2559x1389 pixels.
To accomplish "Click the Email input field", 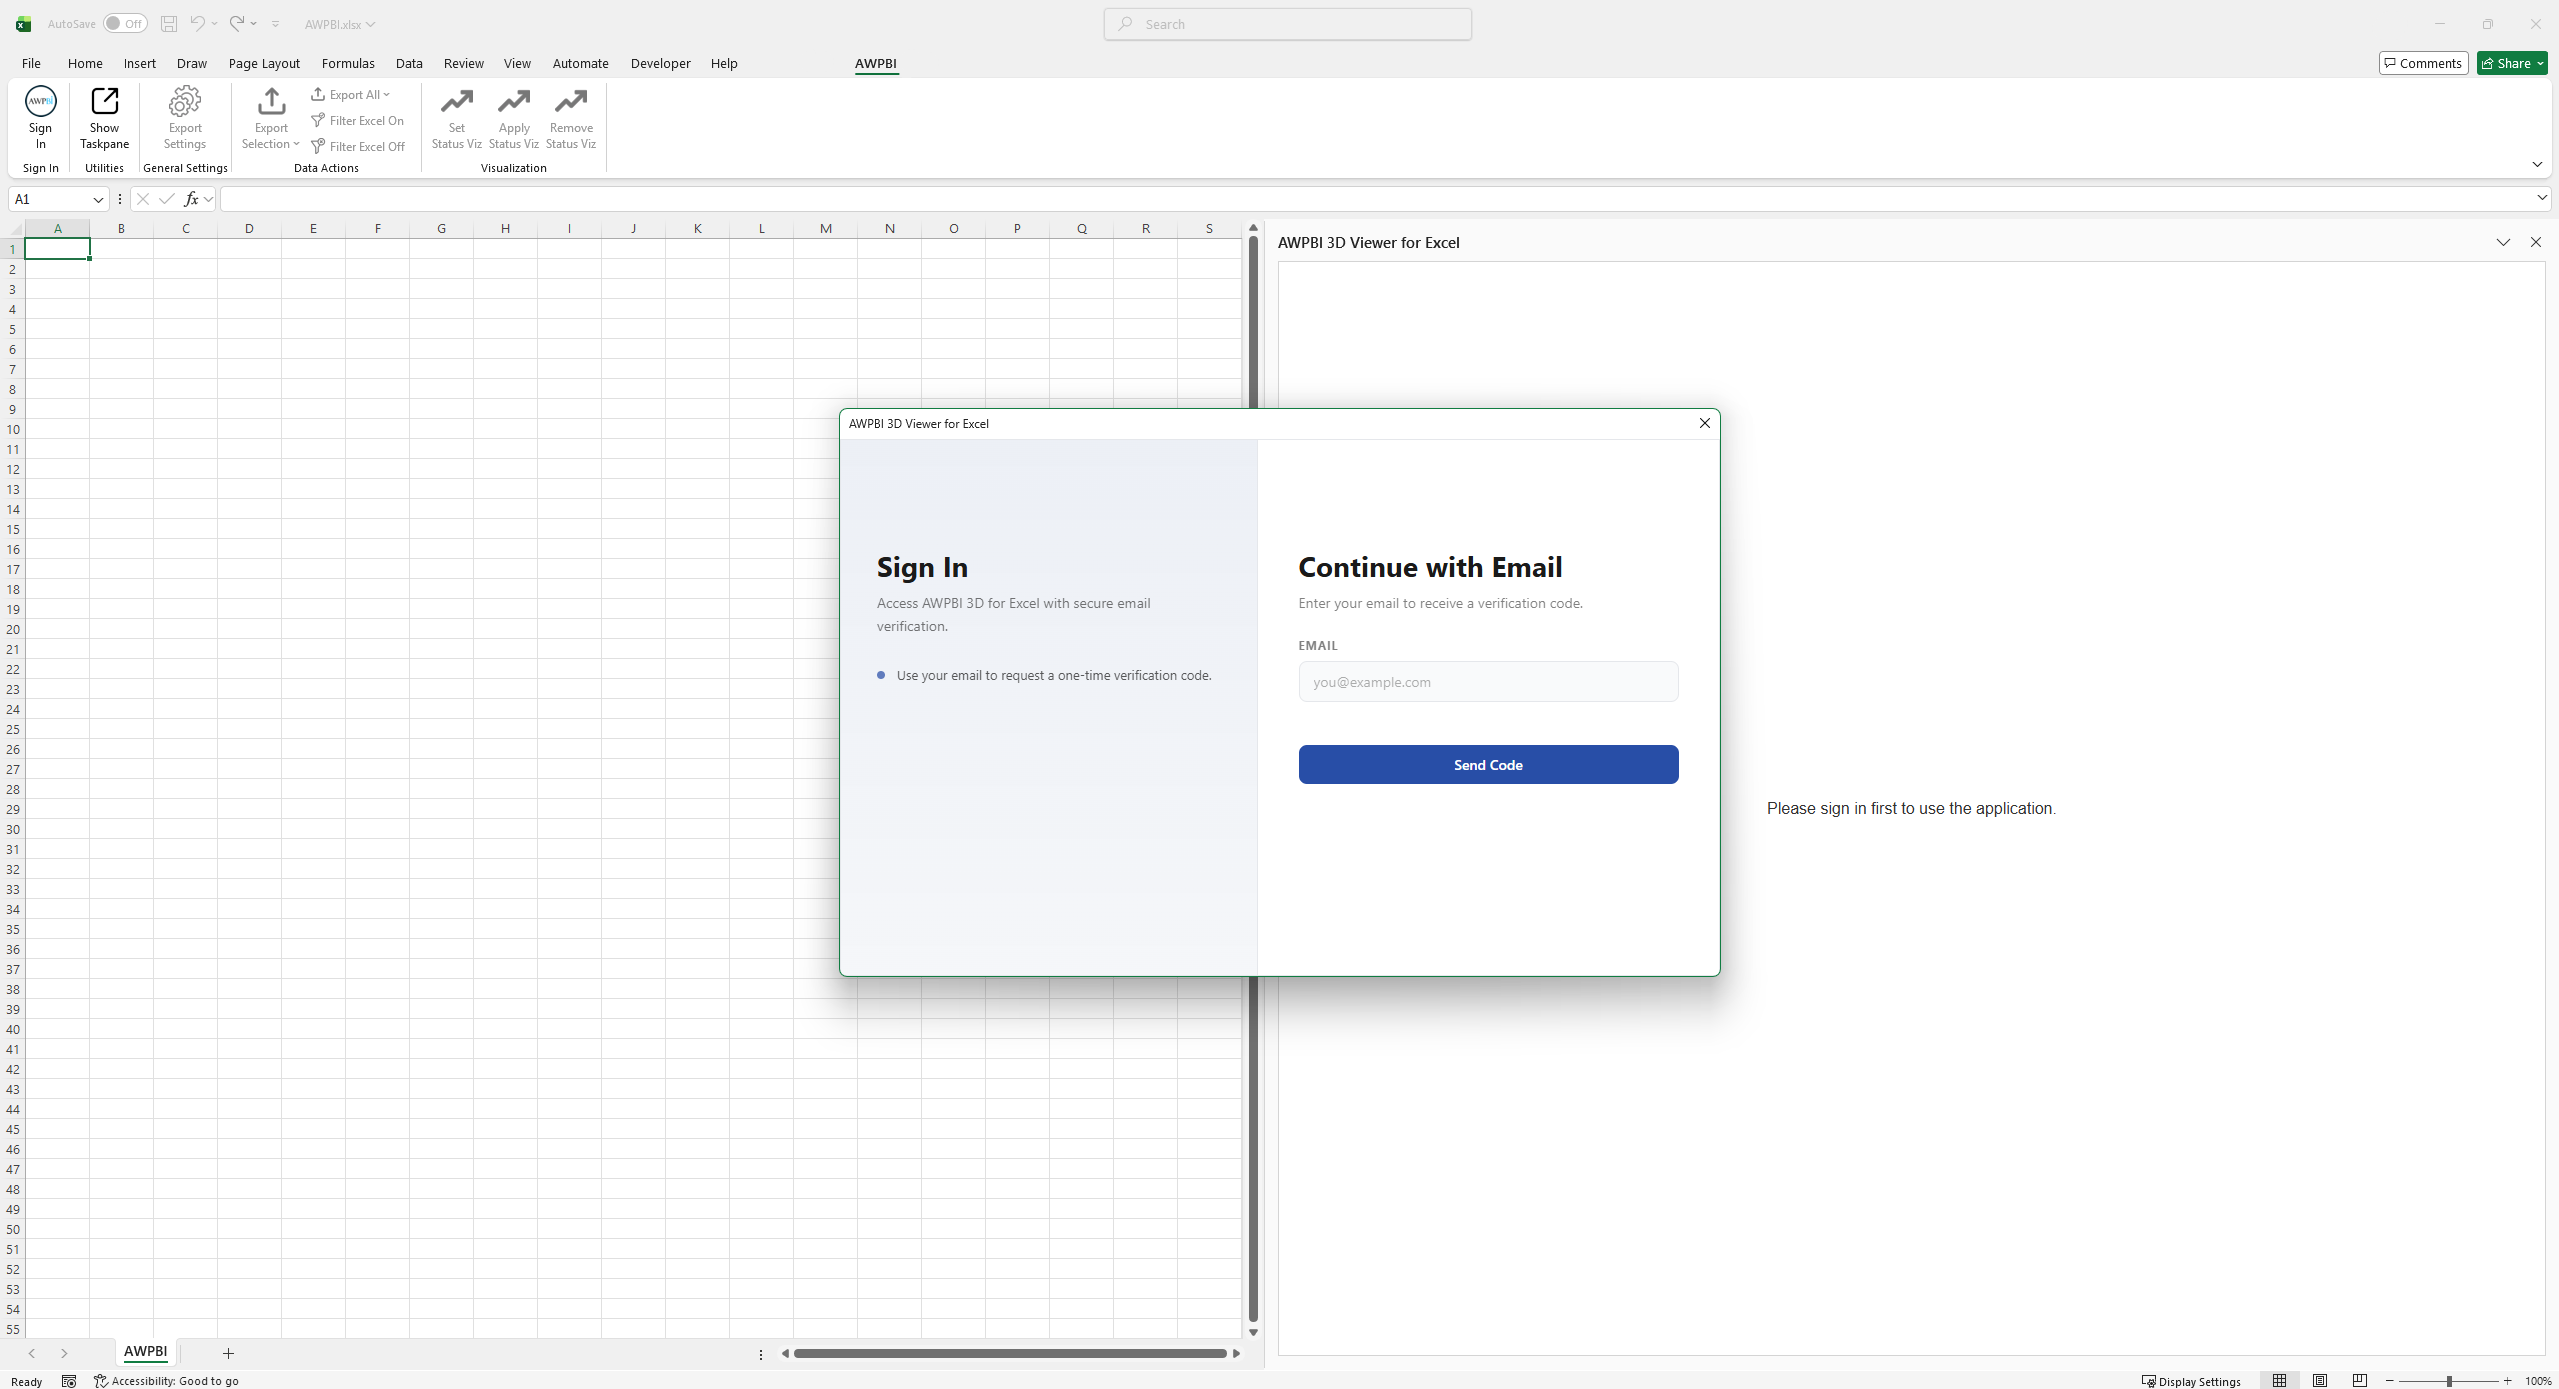I will tap(1488, 681).
